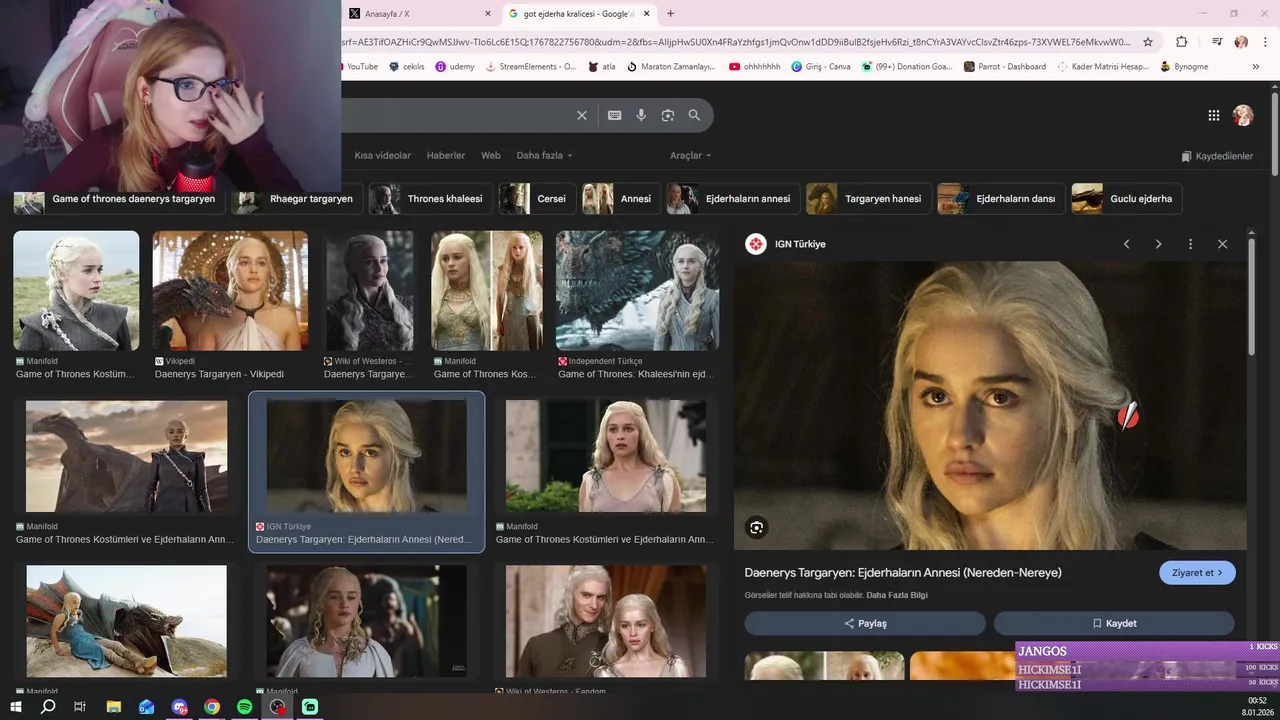Select the Targaryen hanesi suggestion chip

click(x=869, y=199)
